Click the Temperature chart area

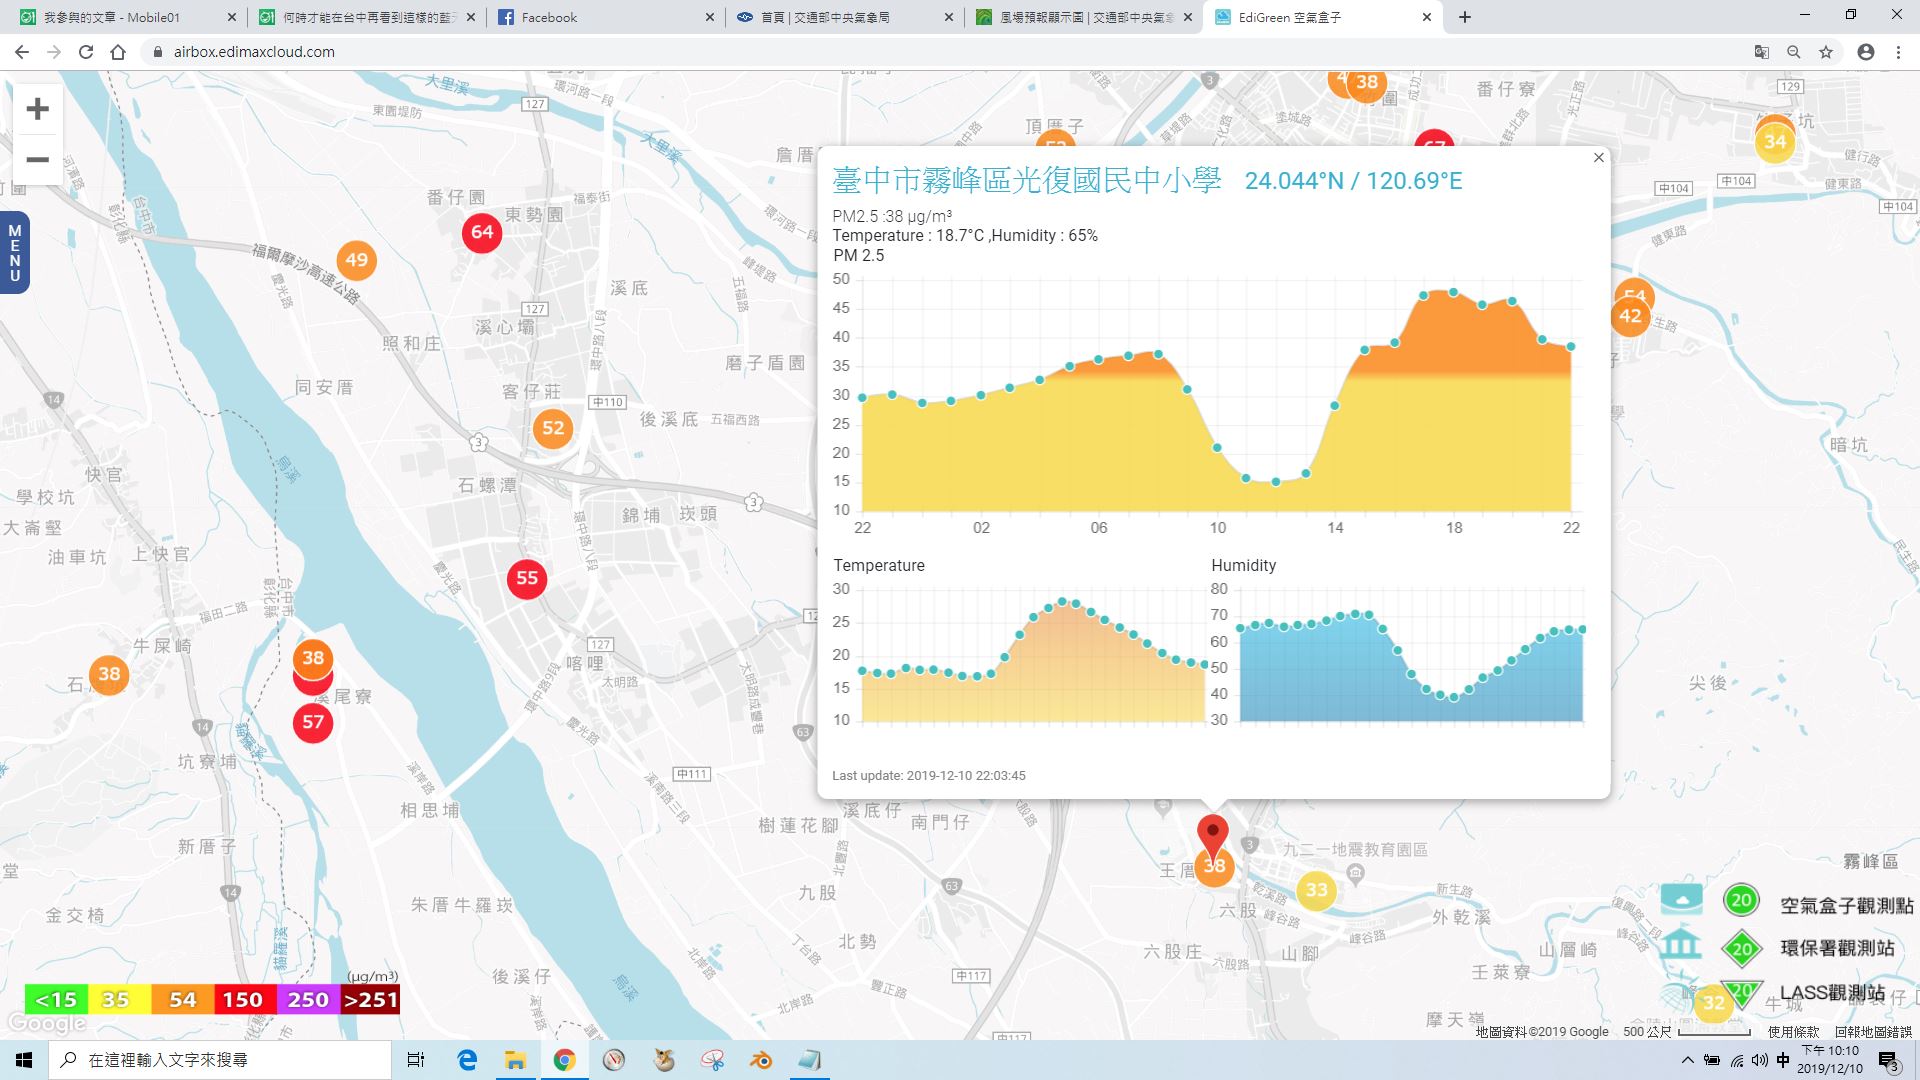pos(1033,656)
